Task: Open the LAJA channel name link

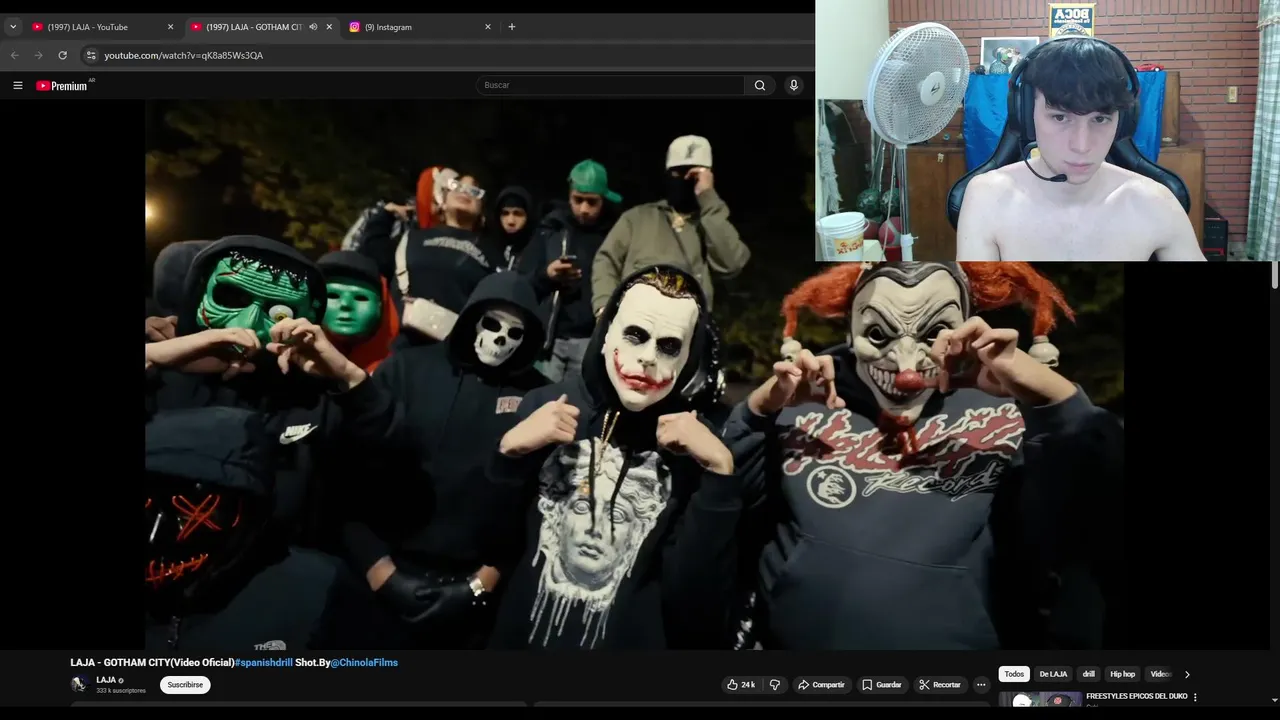Action: pos(106,680)
